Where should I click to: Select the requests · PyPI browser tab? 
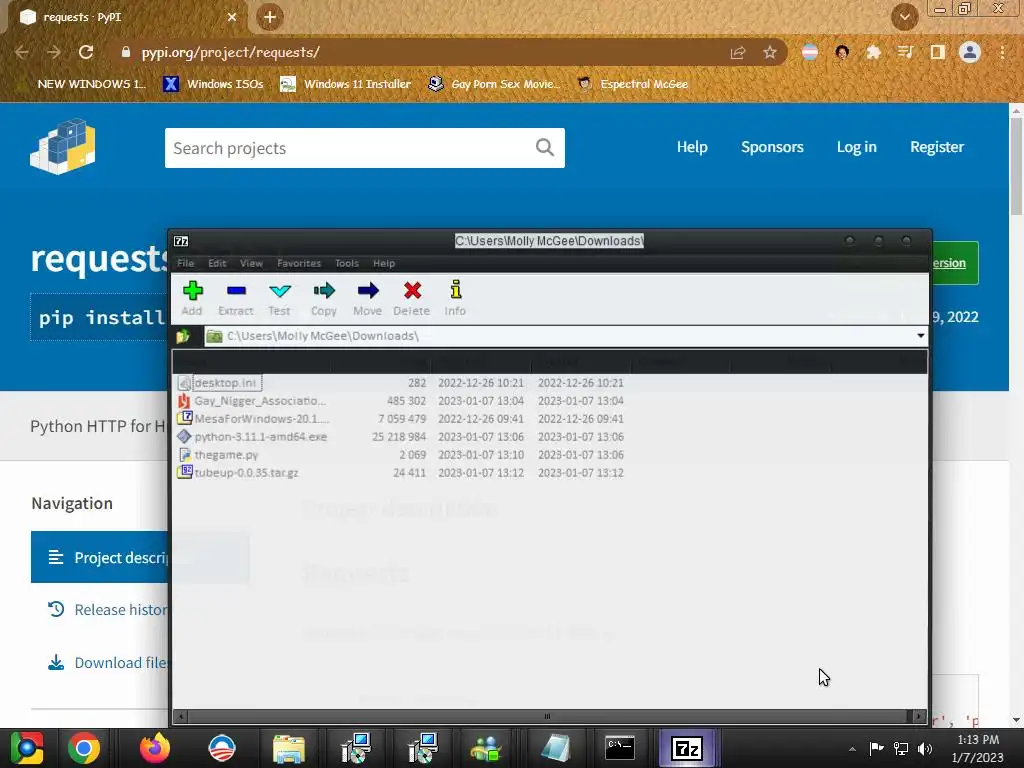(x=127, y=18)
